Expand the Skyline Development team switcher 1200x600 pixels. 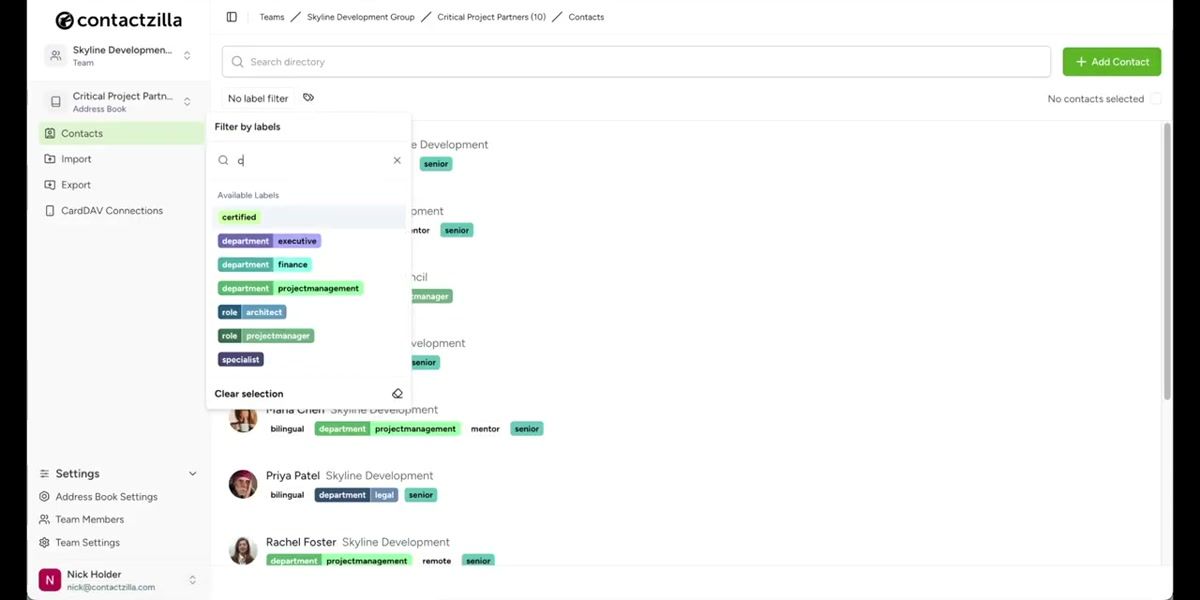(x=187, y=55)
